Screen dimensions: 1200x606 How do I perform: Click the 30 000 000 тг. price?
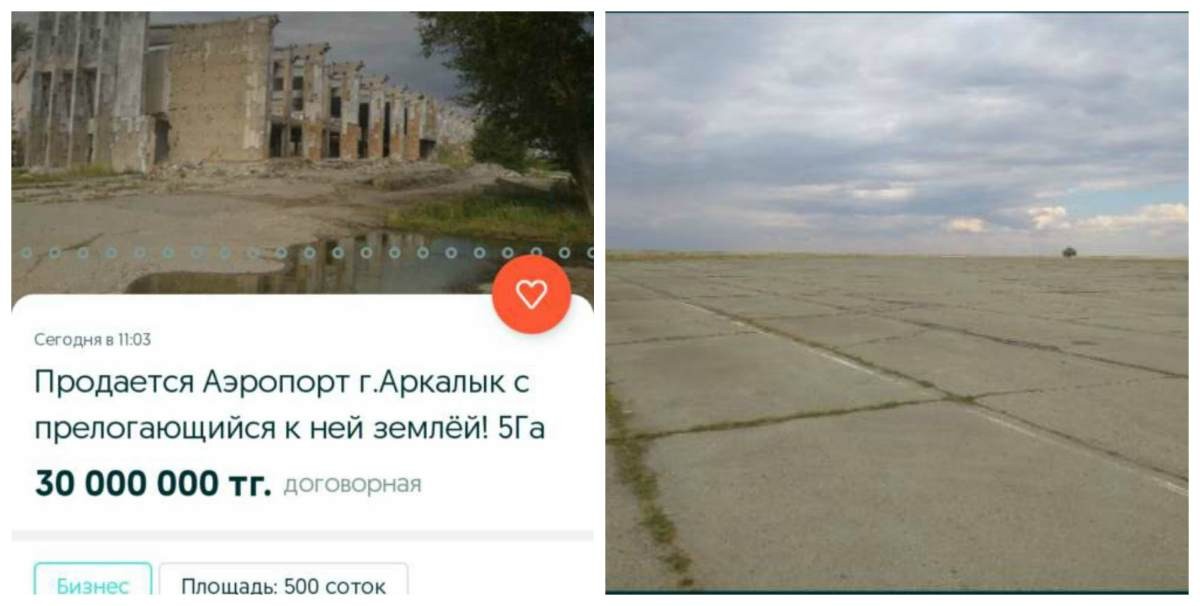click(153, 484)
